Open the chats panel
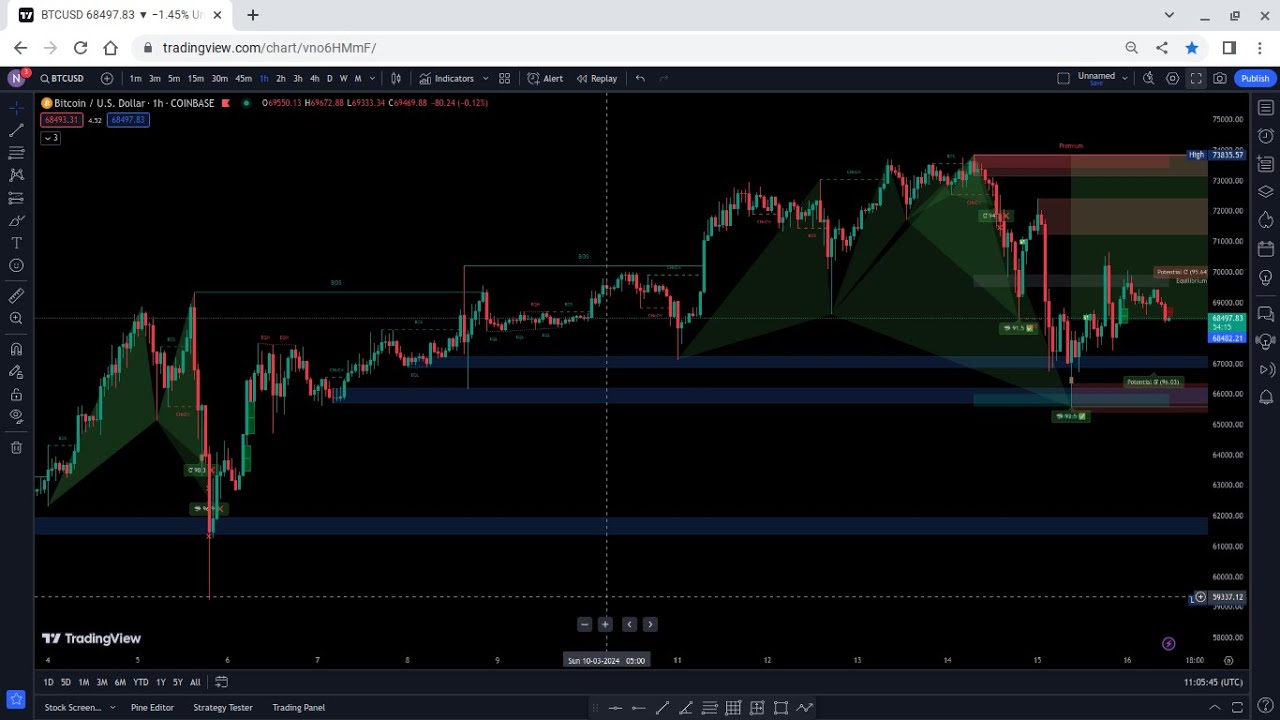The width and height of the screenshot is (1280, 720). tap(1265, 313)
